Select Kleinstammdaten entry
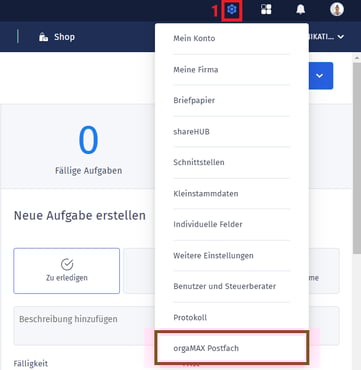Screen dimensions: 361x370 pyautogui.click(x=232, y=194)
